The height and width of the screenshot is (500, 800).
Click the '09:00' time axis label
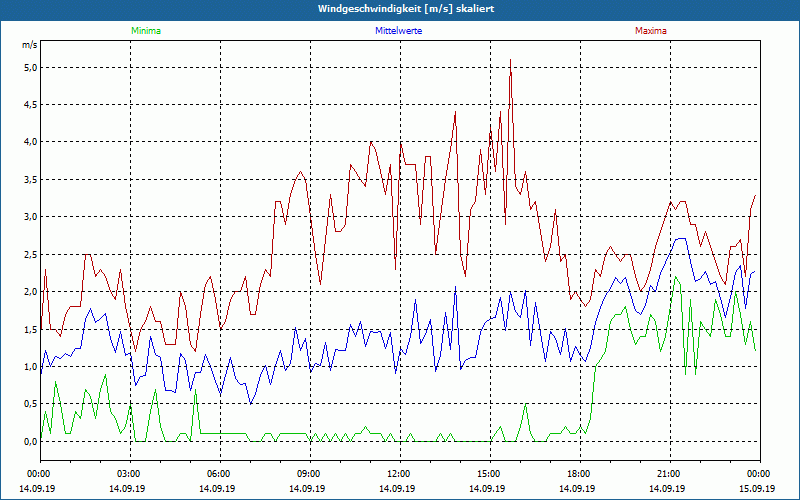(x=310, y=474)
